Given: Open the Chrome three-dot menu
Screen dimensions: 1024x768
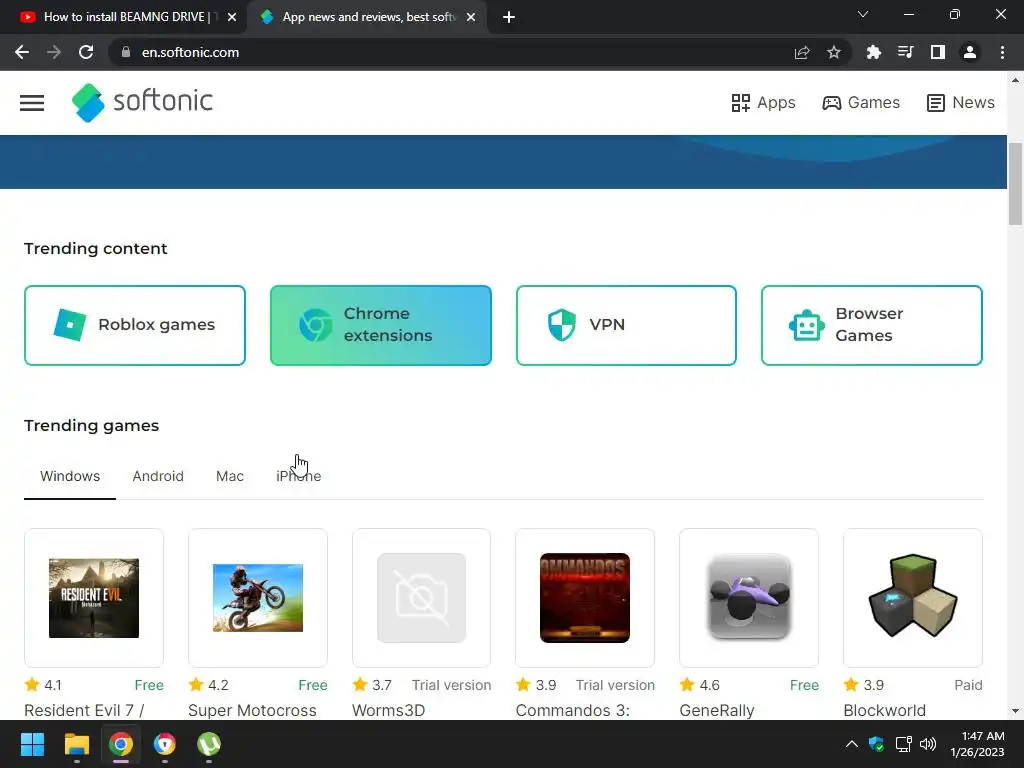Looking at the screenshot, I should click(x=1002, y=52).
